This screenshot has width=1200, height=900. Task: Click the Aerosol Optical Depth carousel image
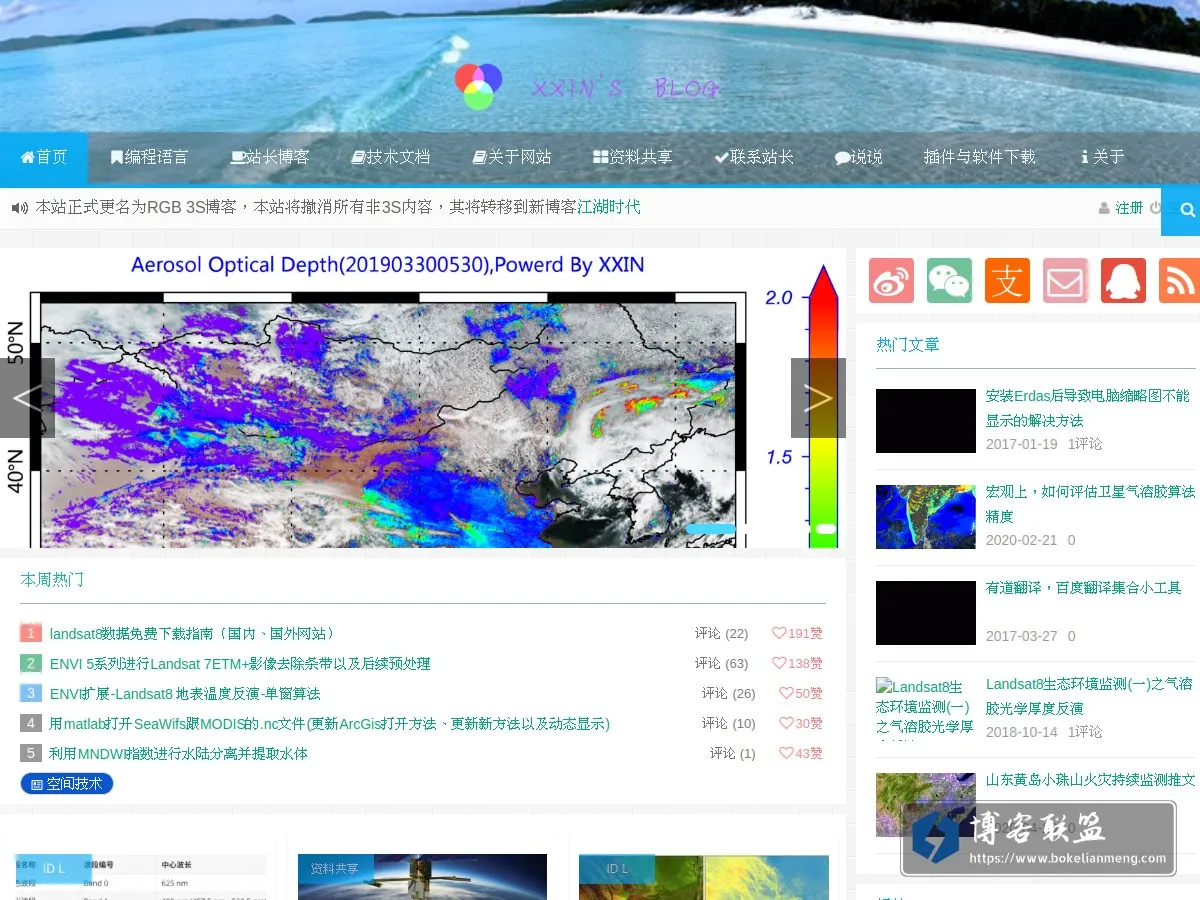(422, 398)
